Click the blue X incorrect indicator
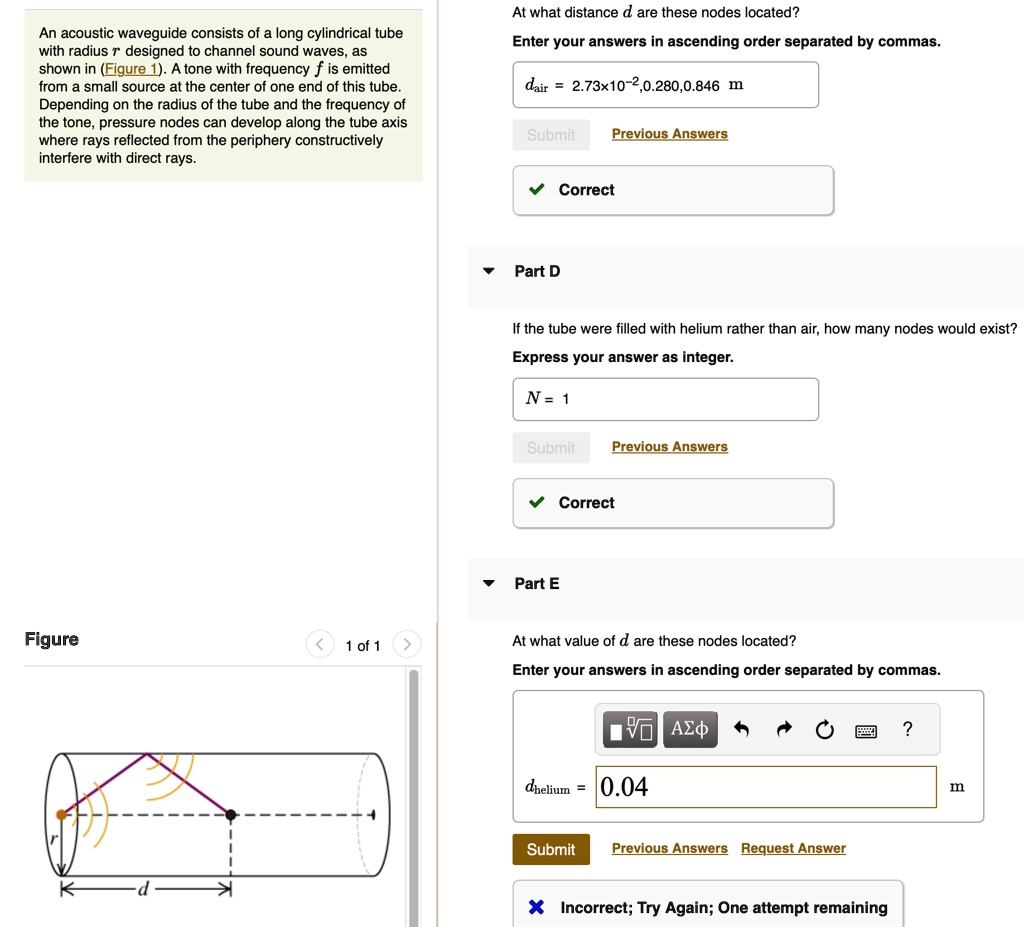 [x=536, y=907]
